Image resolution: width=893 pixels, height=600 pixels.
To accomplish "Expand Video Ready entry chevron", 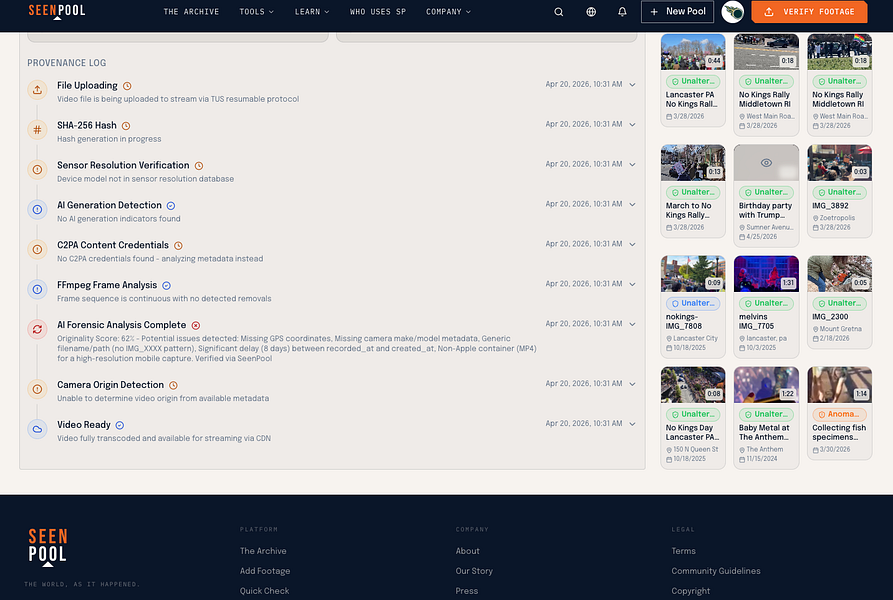I will [632, 424].
